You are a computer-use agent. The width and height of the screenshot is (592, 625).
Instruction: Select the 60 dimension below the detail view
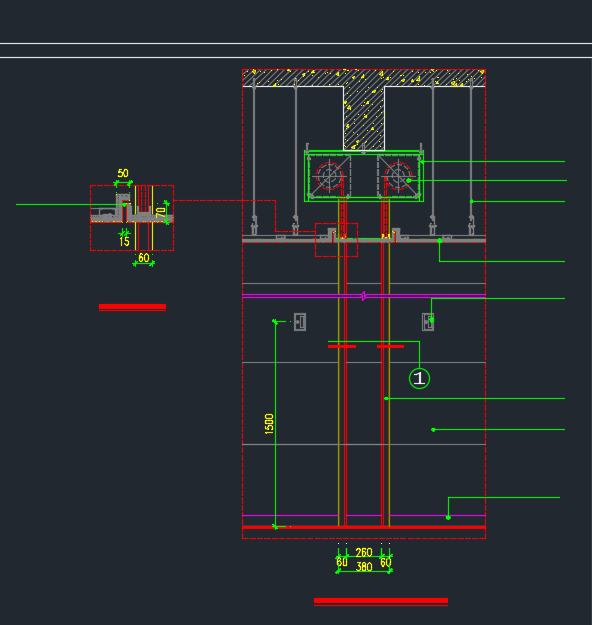[x=144, y=257]
